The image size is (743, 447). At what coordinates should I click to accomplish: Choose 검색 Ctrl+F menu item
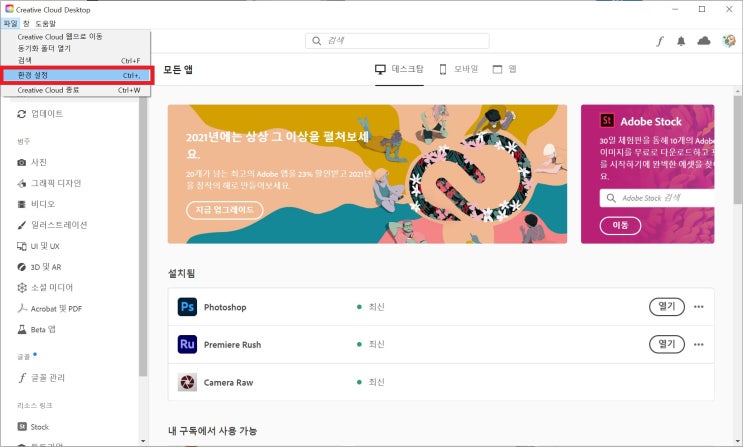[76, 61]
